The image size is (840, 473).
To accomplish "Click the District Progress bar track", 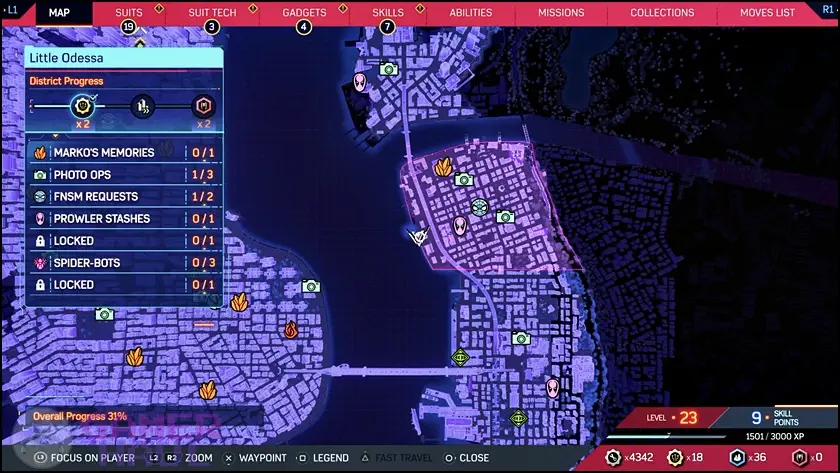I will (x=124, y=106).
